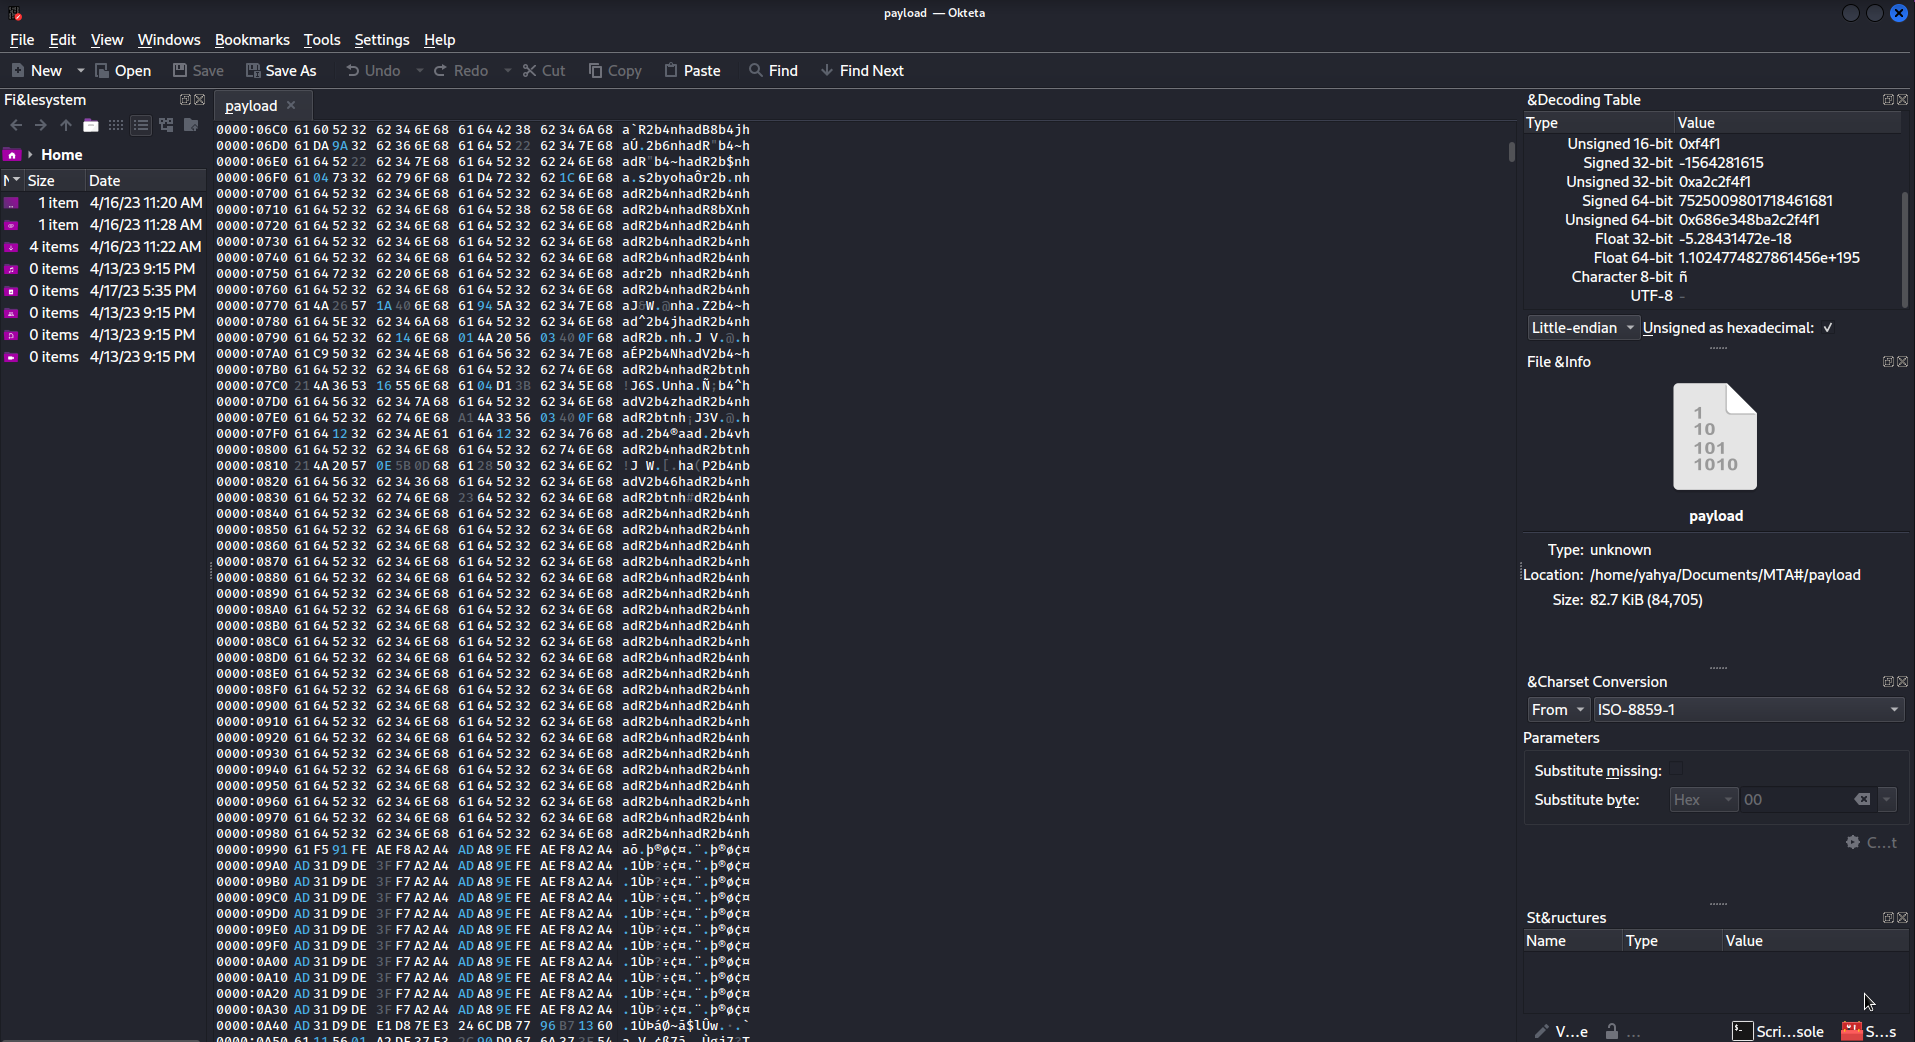Open the Script console button in status bar
Viewport: 1915px width, 1042px height.
tap(1779, 1031)
